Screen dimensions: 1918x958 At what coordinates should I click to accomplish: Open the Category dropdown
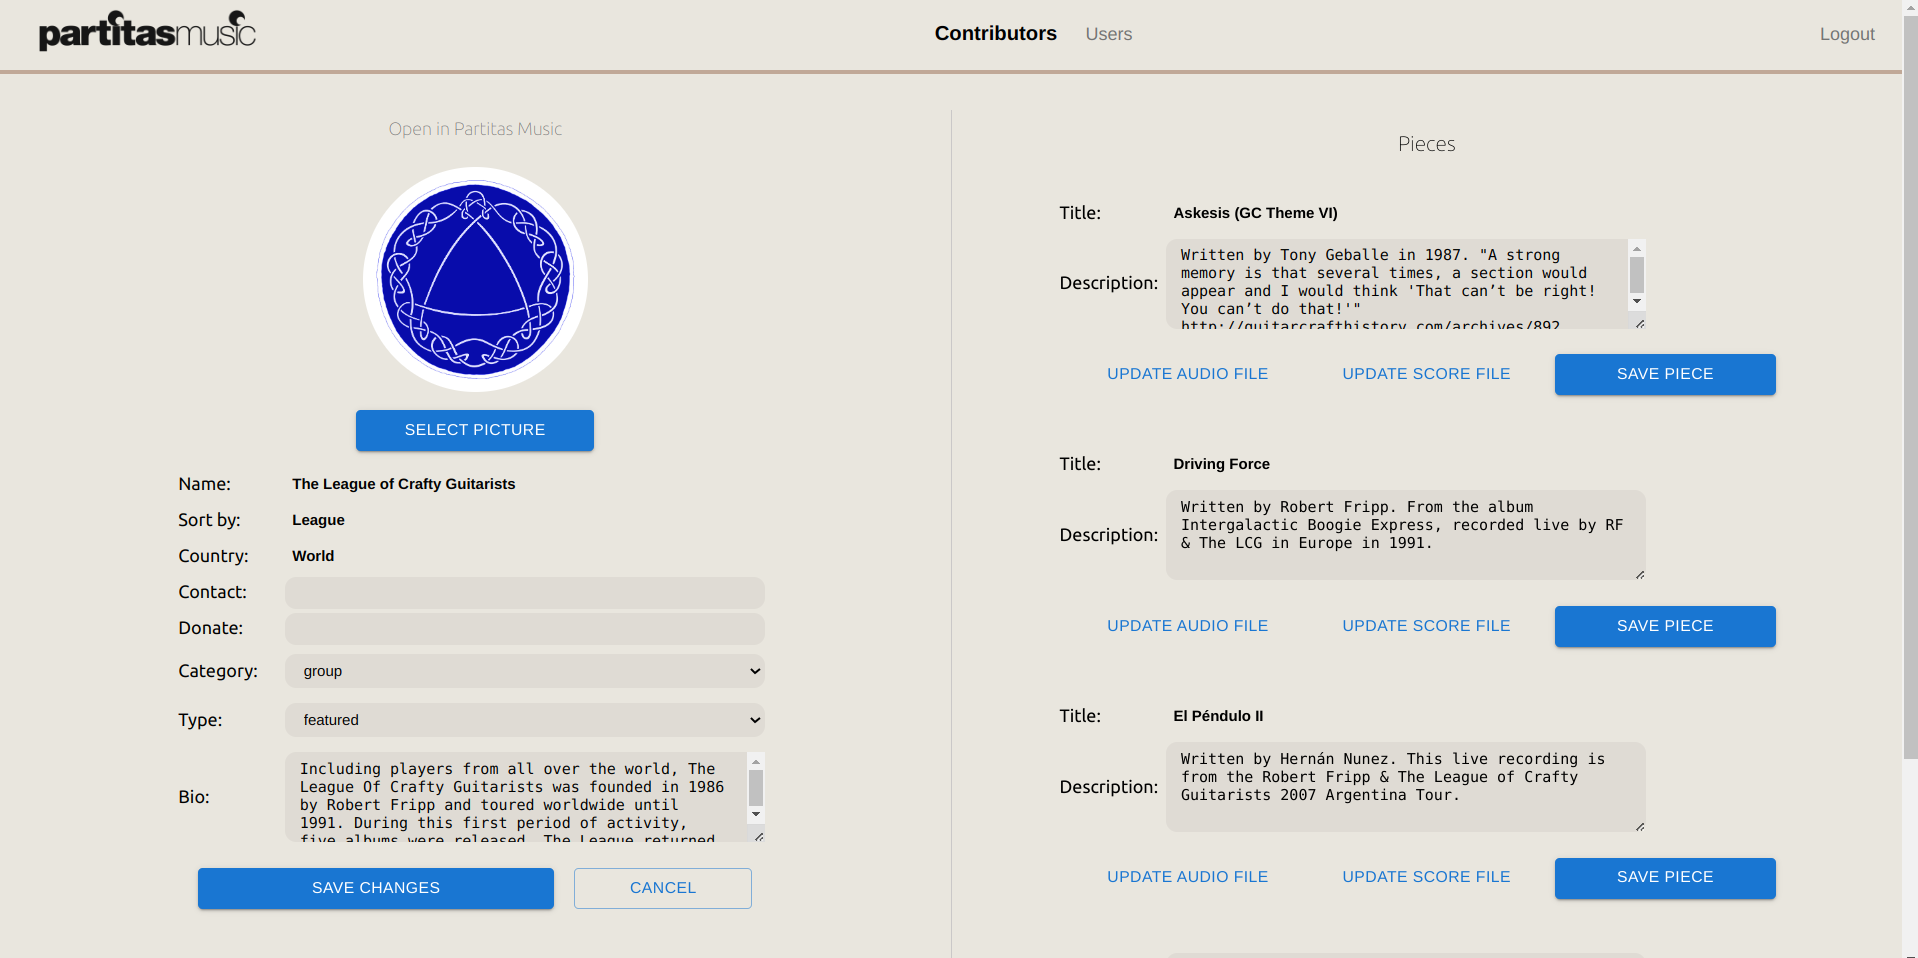tap(525, 671)
